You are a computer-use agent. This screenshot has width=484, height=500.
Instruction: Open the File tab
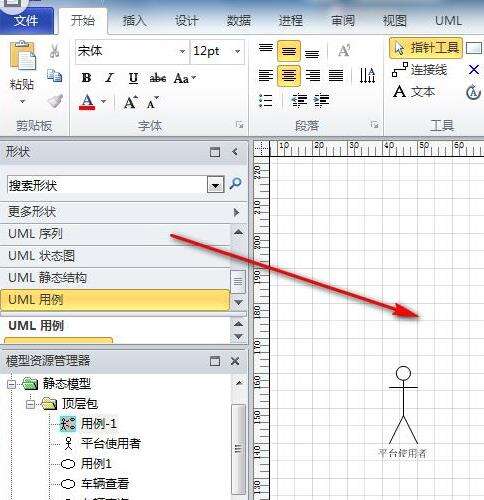26,21
